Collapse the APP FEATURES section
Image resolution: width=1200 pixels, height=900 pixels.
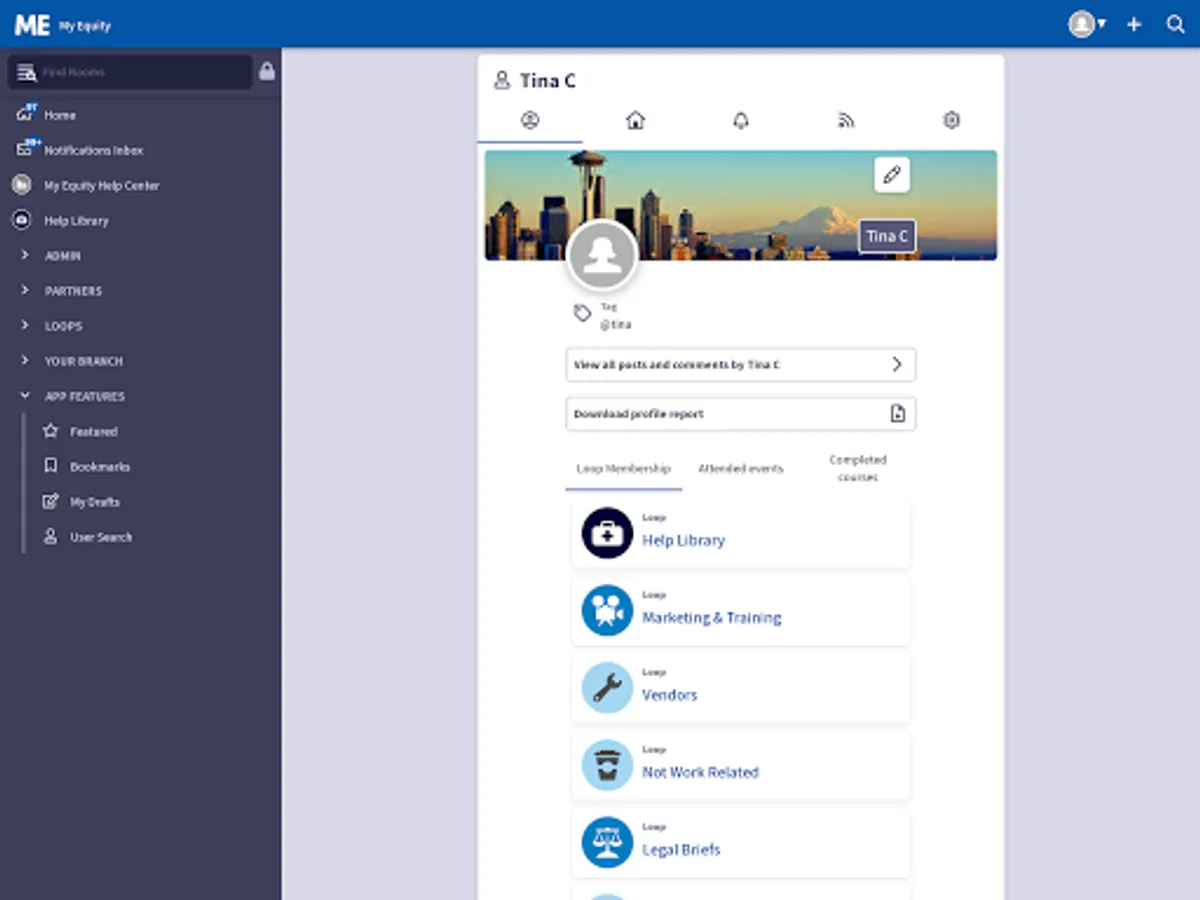point(84,396)
